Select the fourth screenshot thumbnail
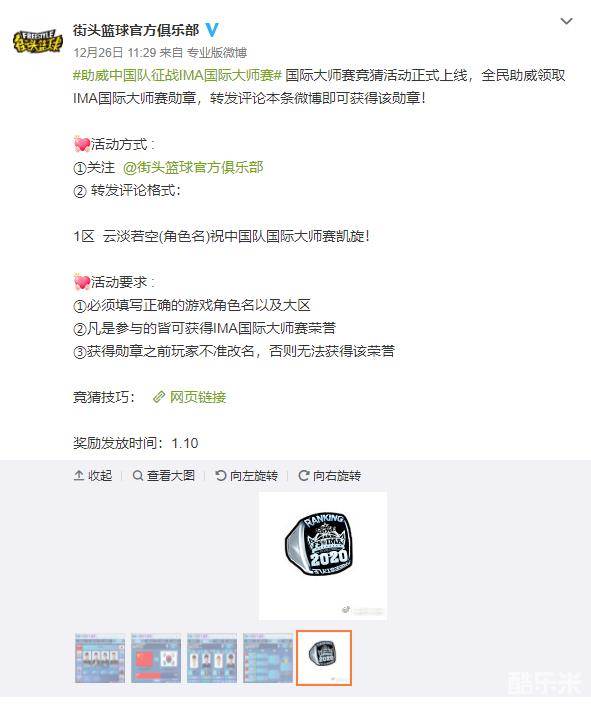591x704 pixels. (268, 658)
